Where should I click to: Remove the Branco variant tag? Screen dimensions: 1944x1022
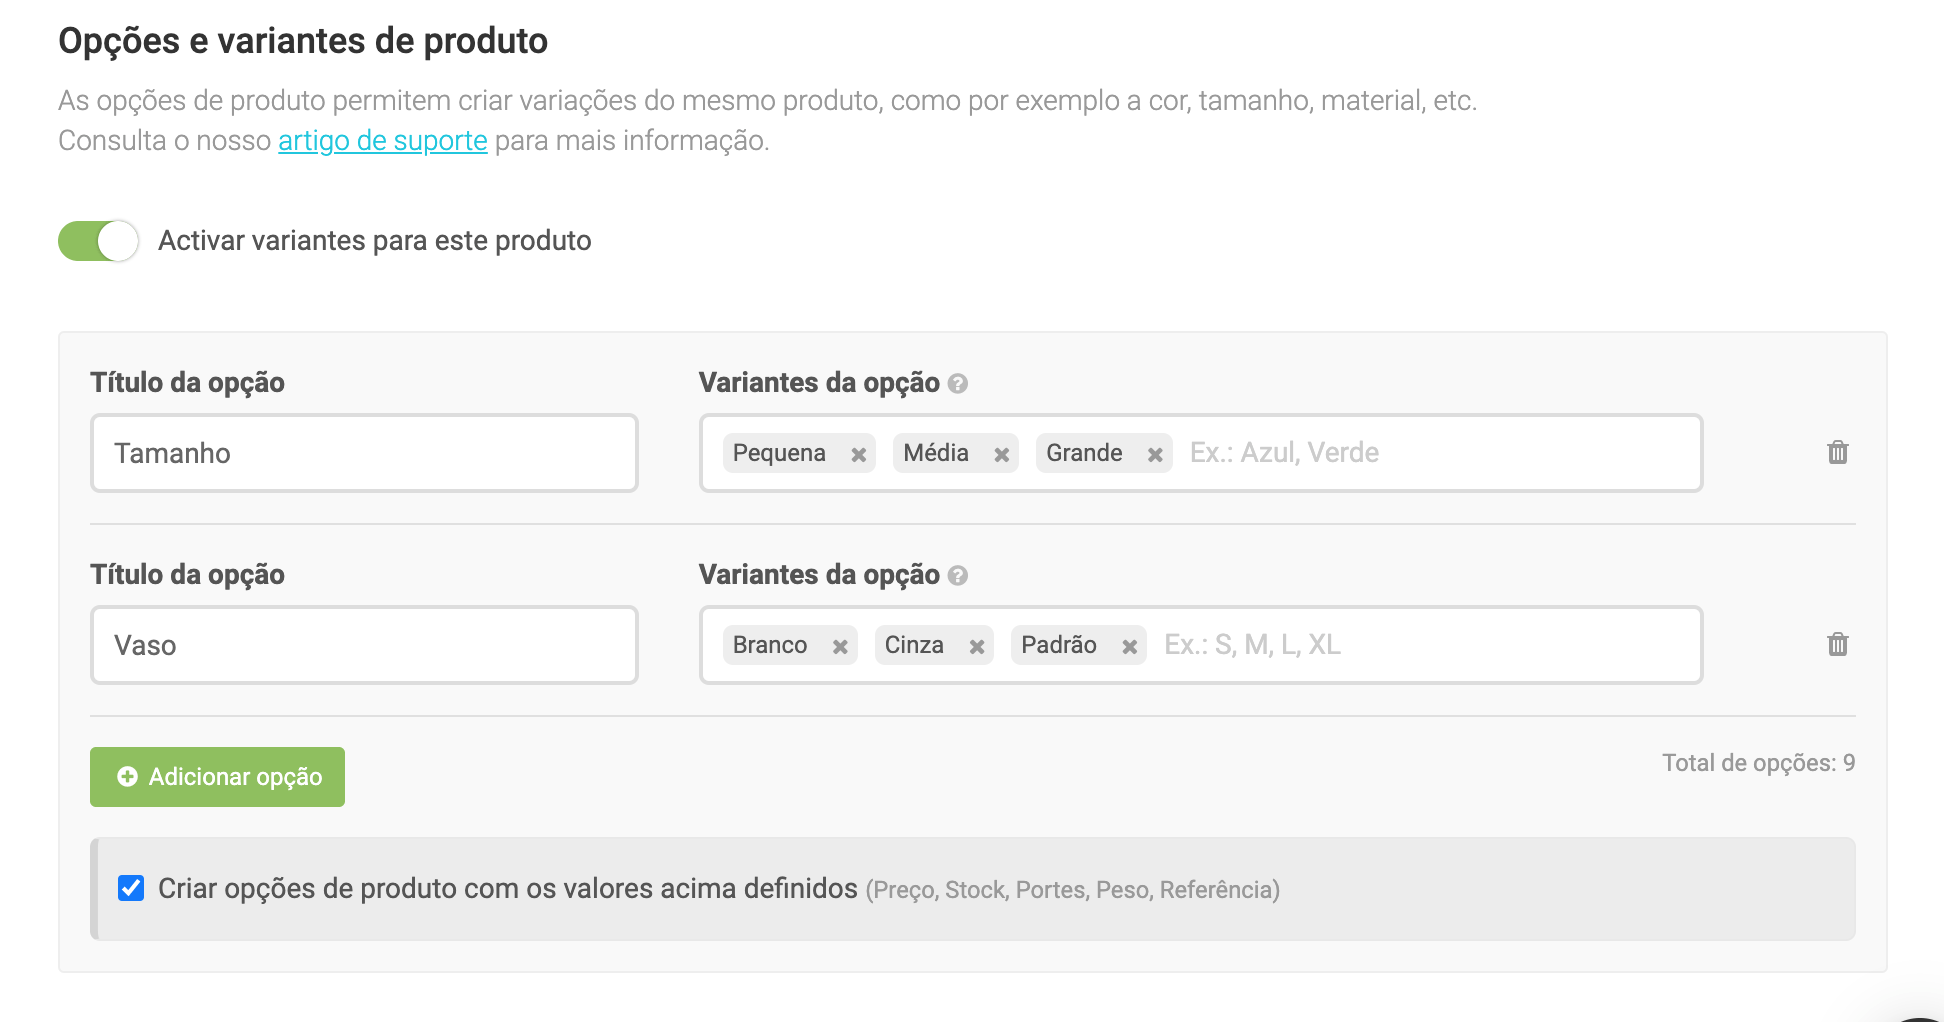840,647
